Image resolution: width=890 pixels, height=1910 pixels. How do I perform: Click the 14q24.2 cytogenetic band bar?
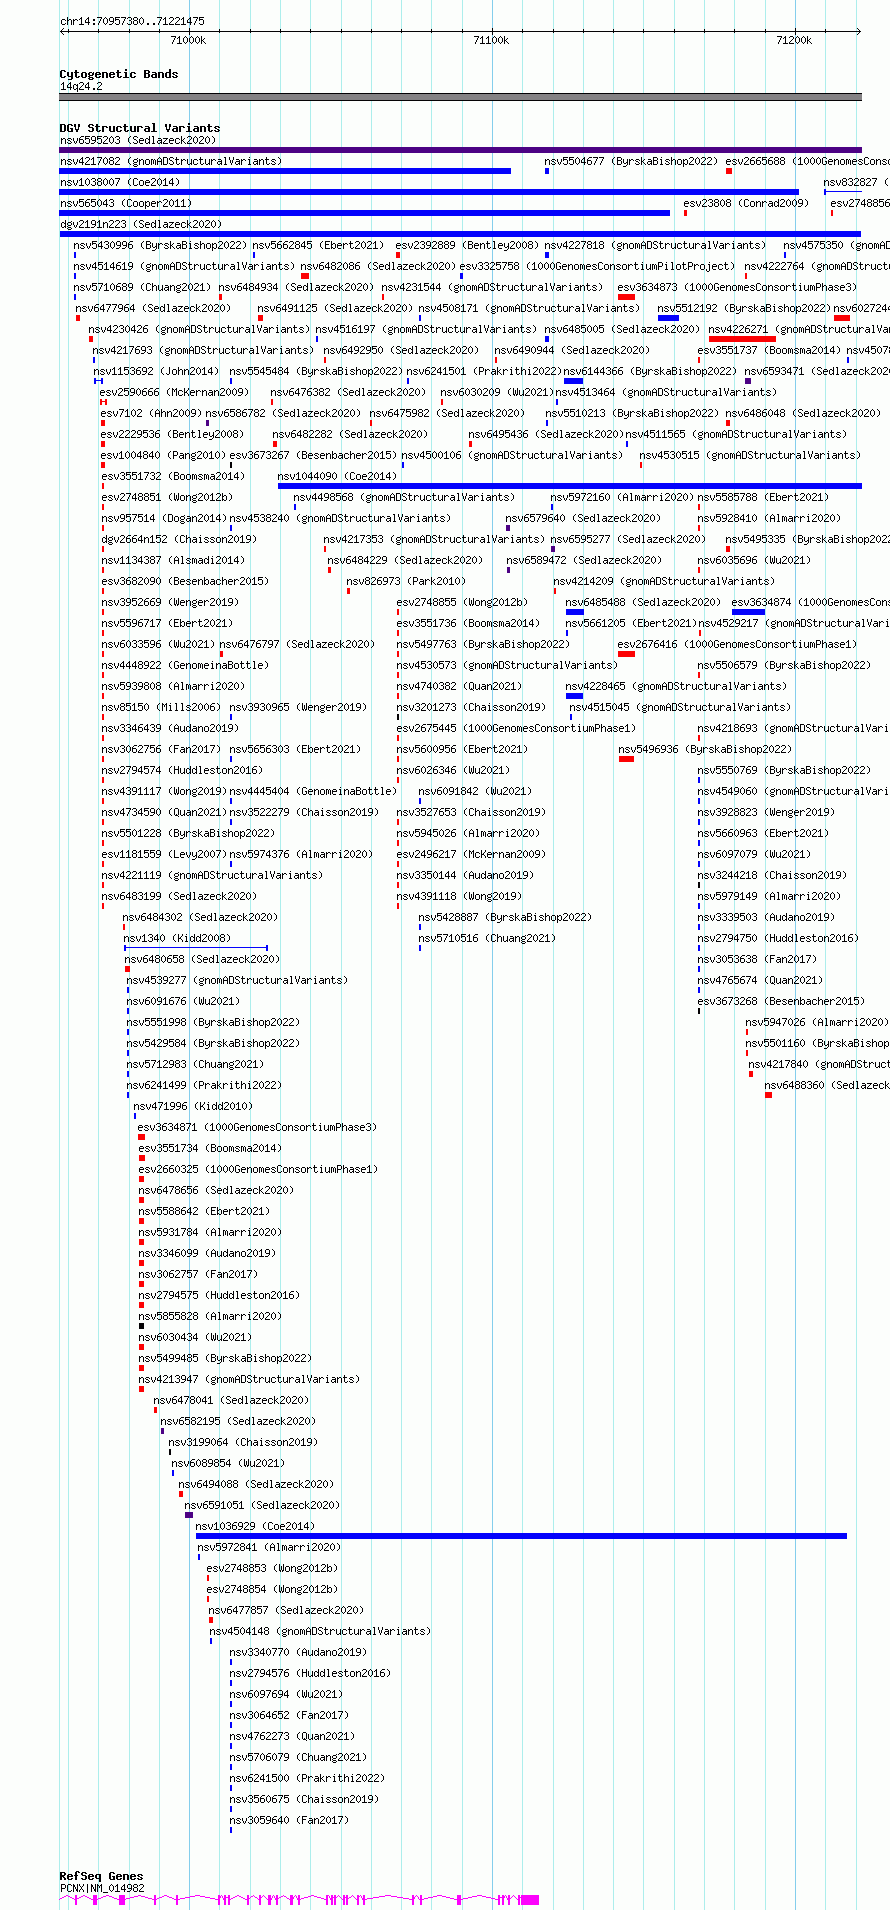pos(460,97)
